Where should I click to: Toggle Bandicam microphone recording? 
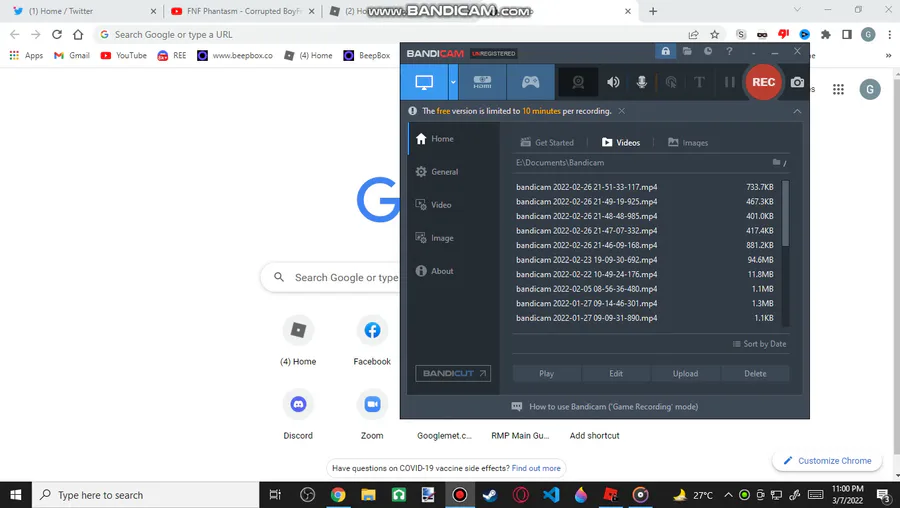click(642, 82)
